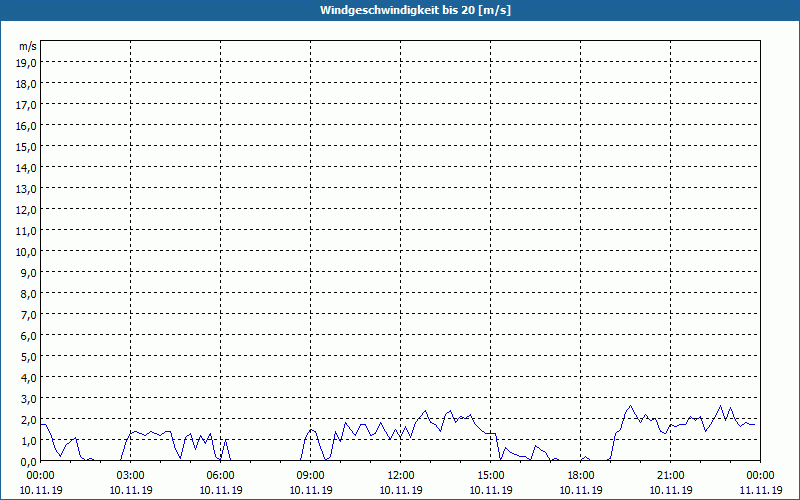Click the 8,0 axis value
800x500 pixels.
[28, 293]
